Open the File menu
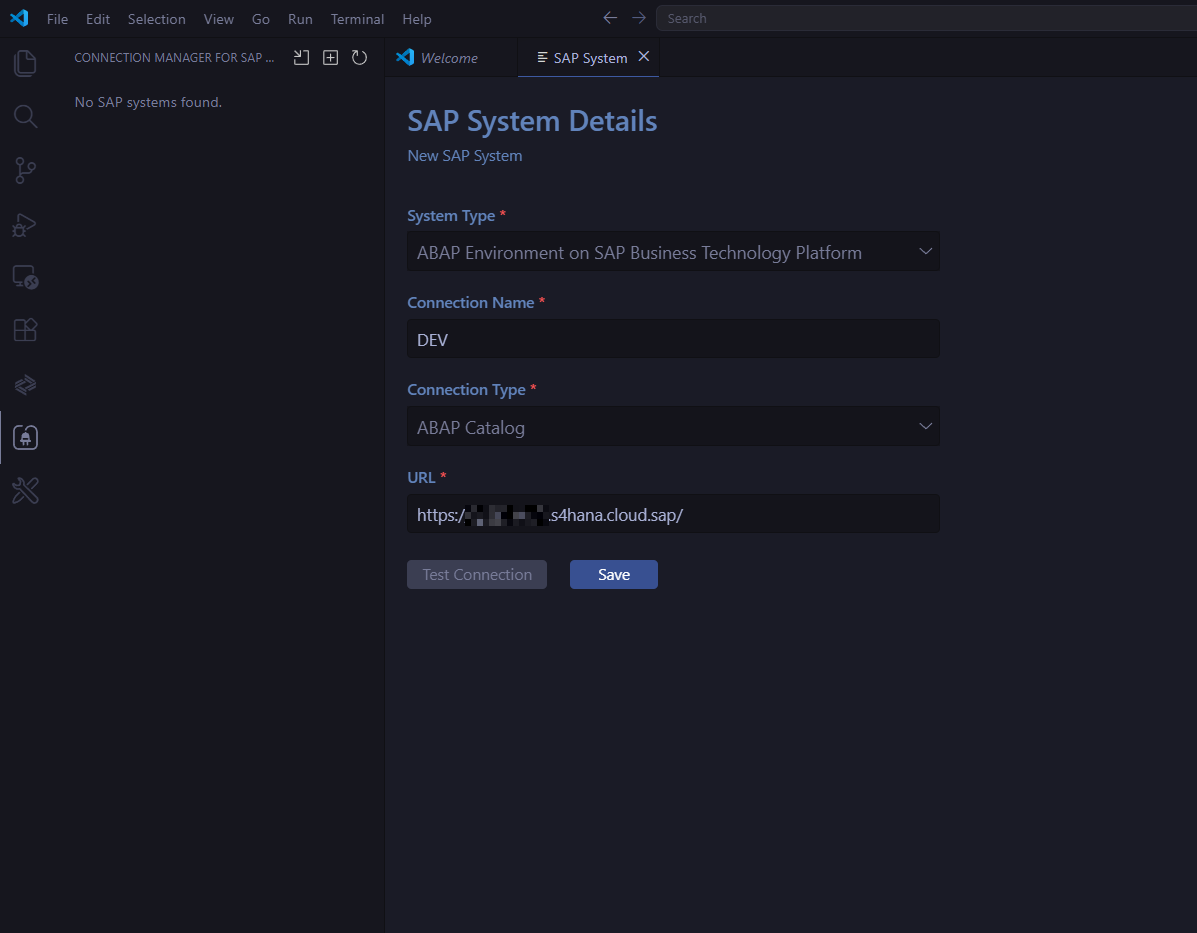 57,19
